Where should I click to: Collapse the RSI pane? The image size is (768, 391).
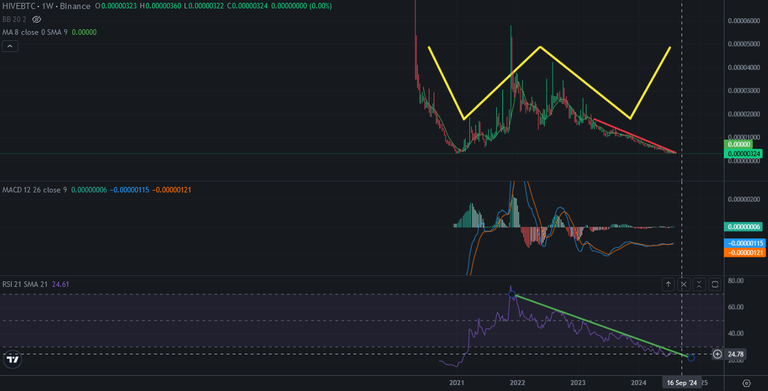point(699,284)
